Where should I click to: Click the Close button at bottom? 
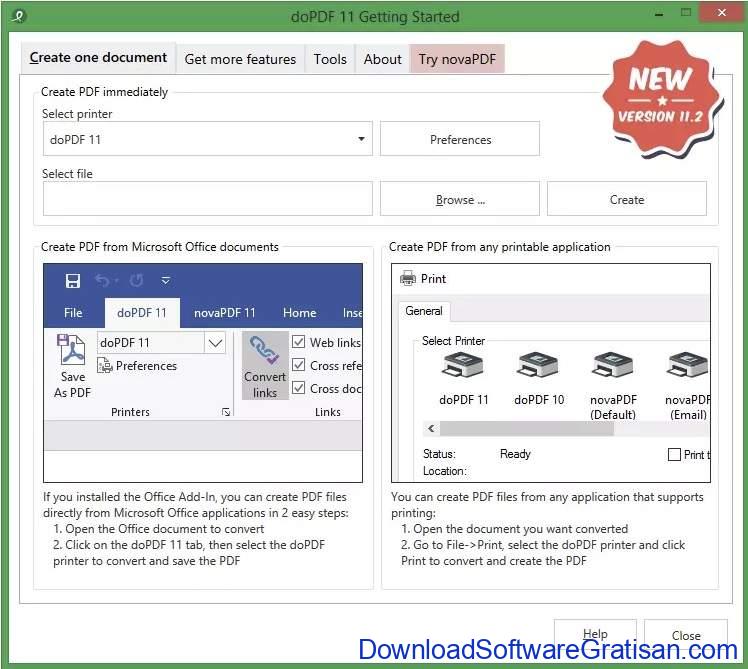point(686,635)
